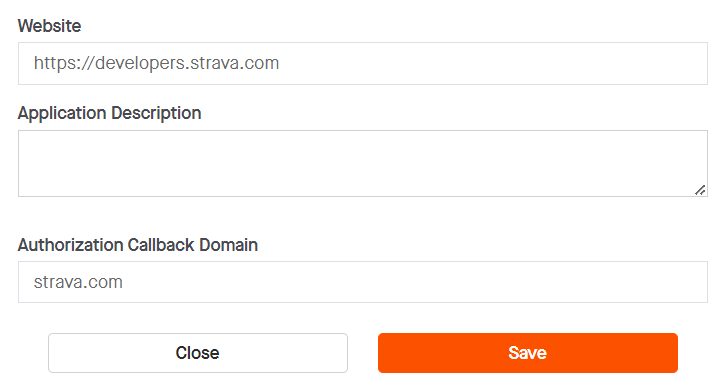Click the Website label
This screenshot has height=387, width=724.
(x=49, y=26)
